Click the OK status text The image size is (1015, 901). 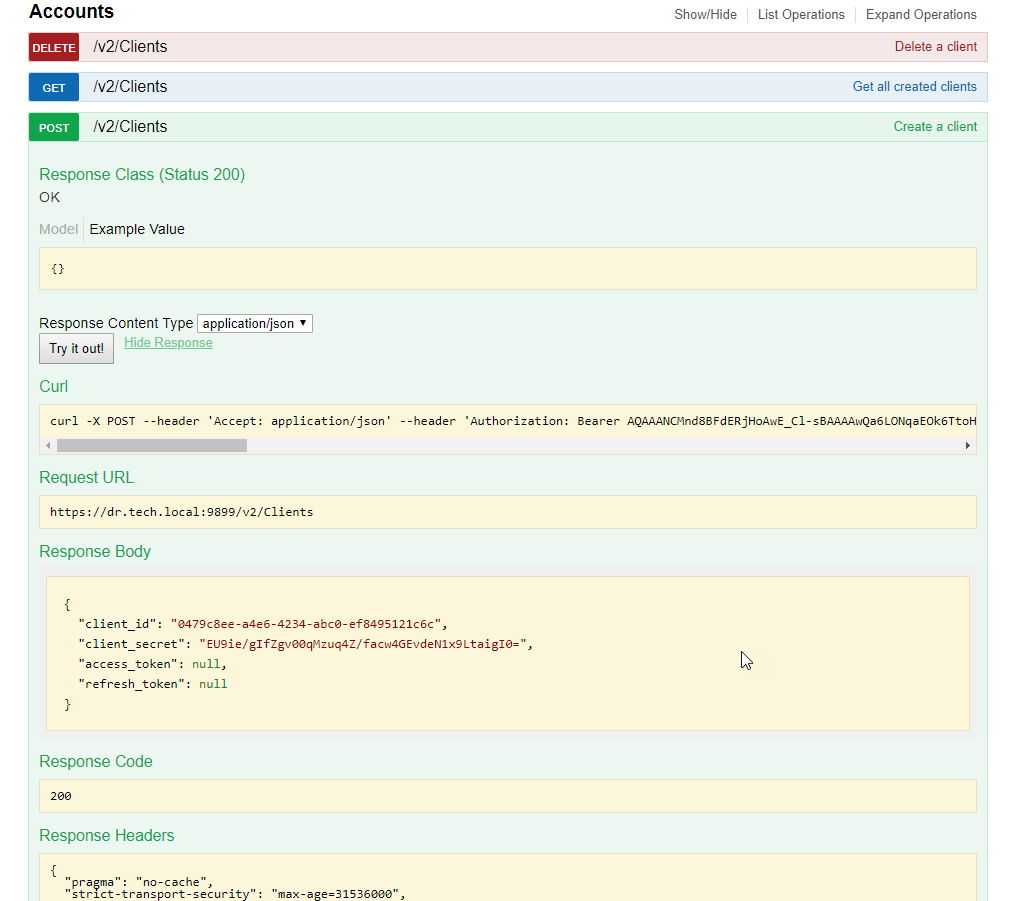(x=49, y=197)
